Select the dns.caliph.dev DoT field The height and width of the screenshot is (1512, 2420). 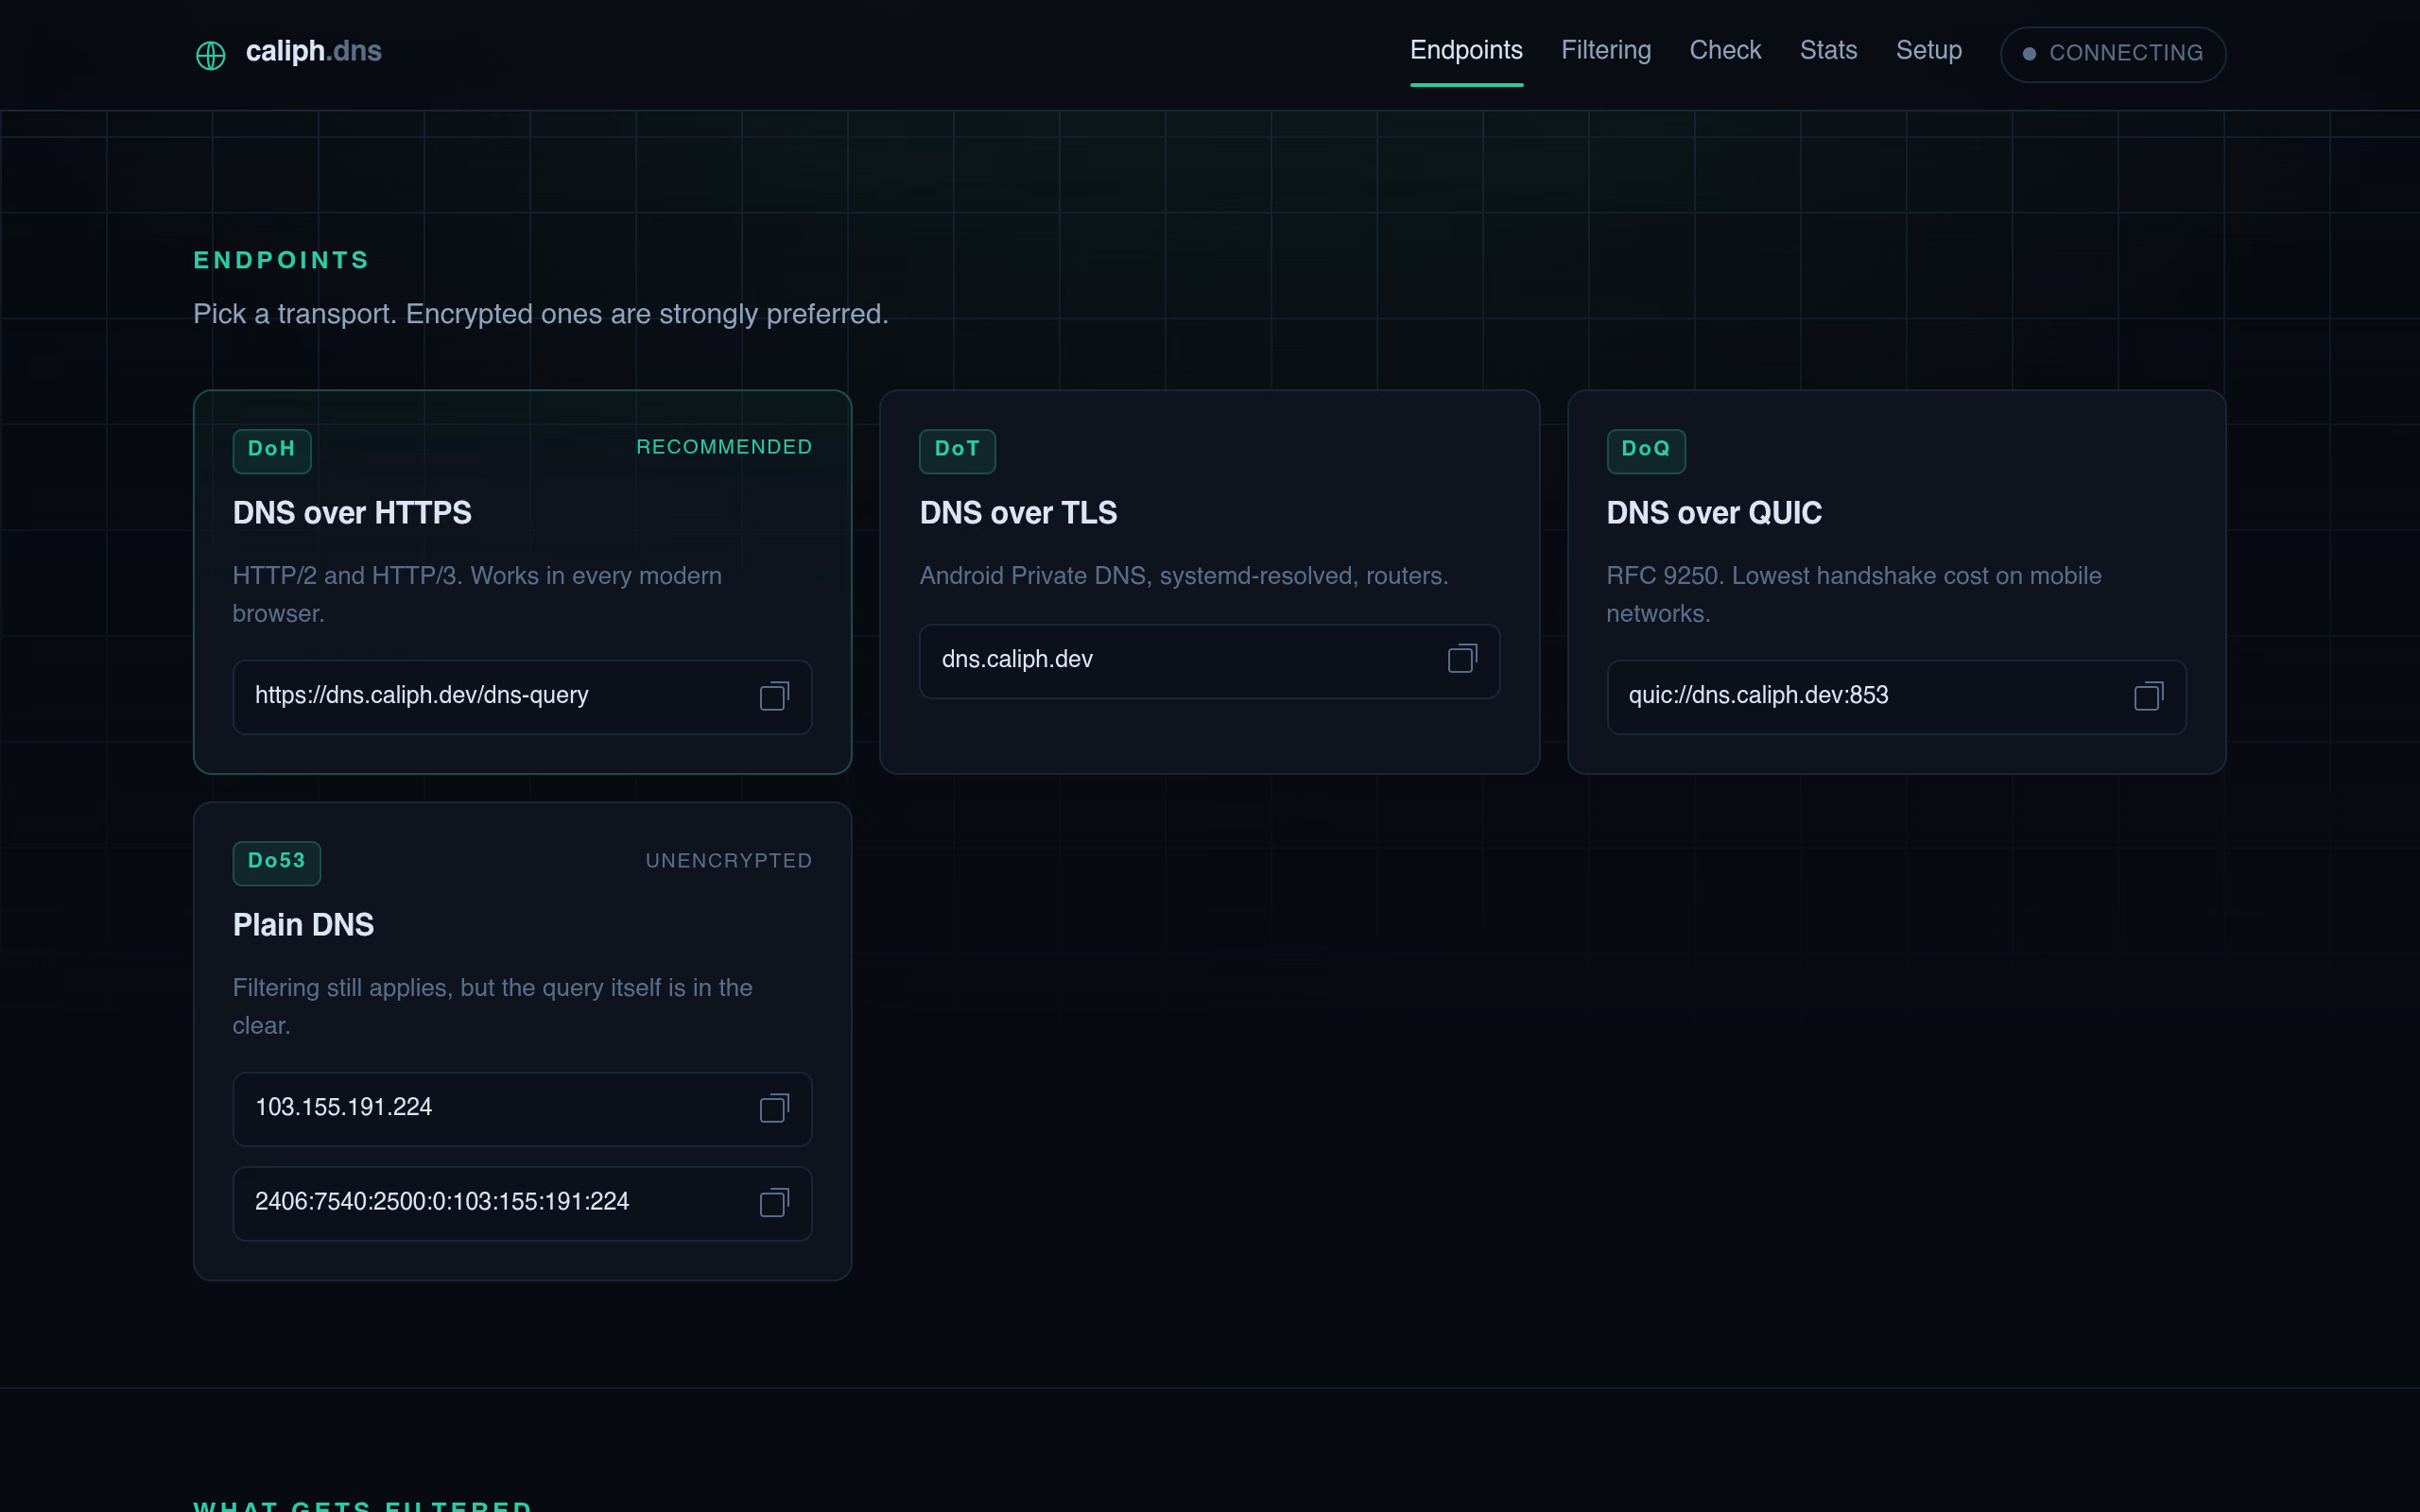point(1209,661)
